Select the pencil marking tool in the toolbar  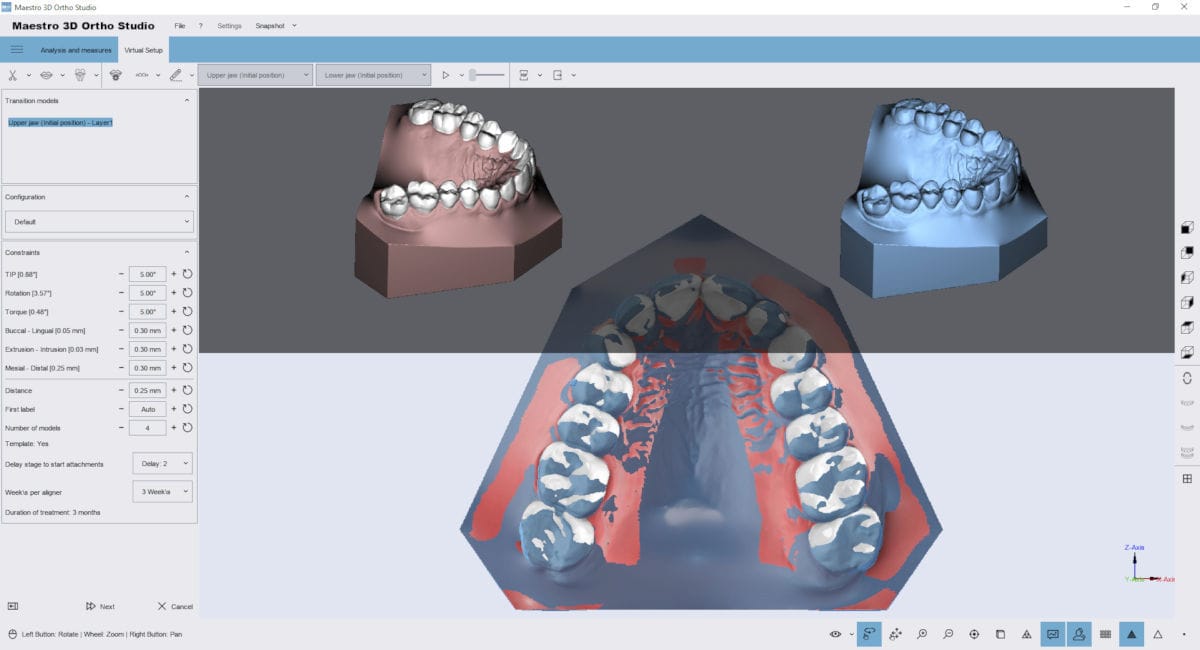click(x=174, y=75)
